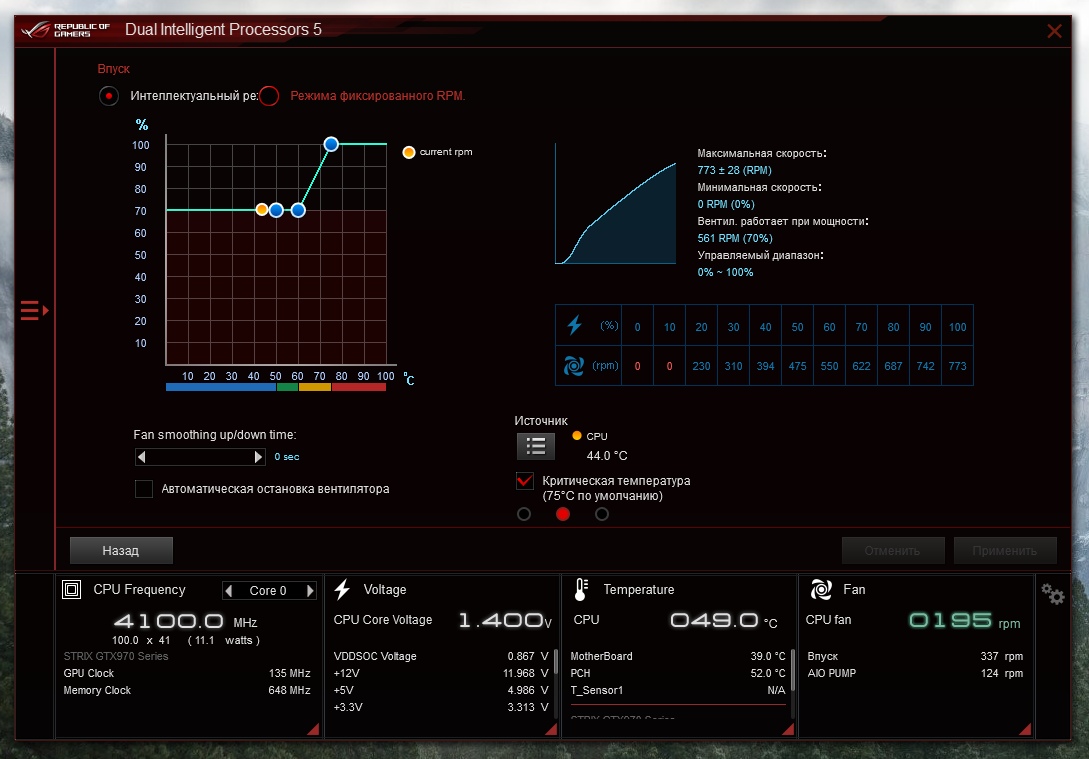1089x759 pixels.
Task: Click the fan curve point at 60 degrees
Action: [x=298, y=210]
